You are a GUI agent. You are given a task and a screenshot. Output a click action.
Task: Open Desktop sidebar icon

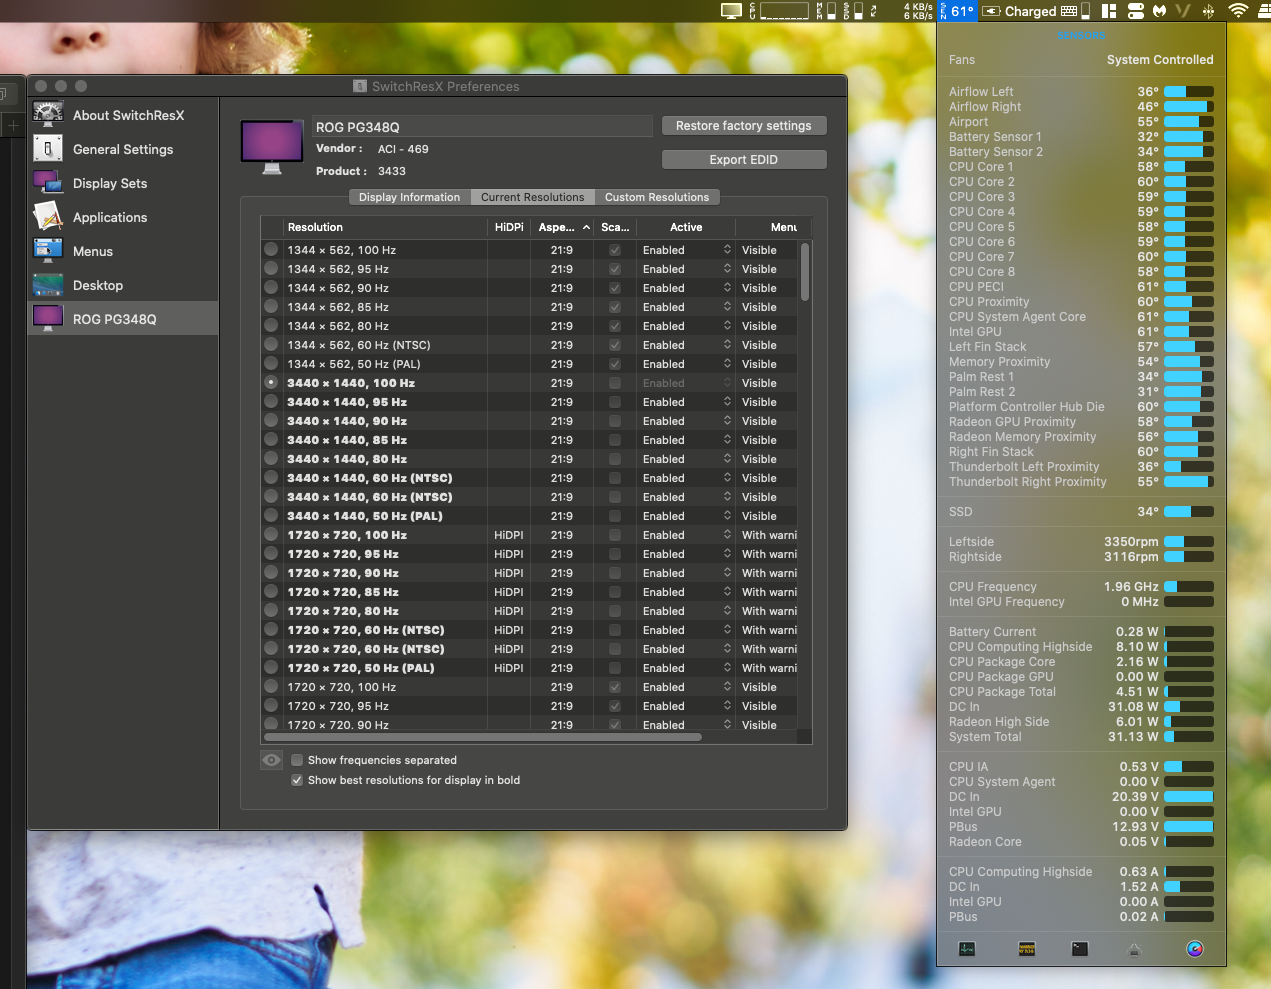(x=48, y=285)
